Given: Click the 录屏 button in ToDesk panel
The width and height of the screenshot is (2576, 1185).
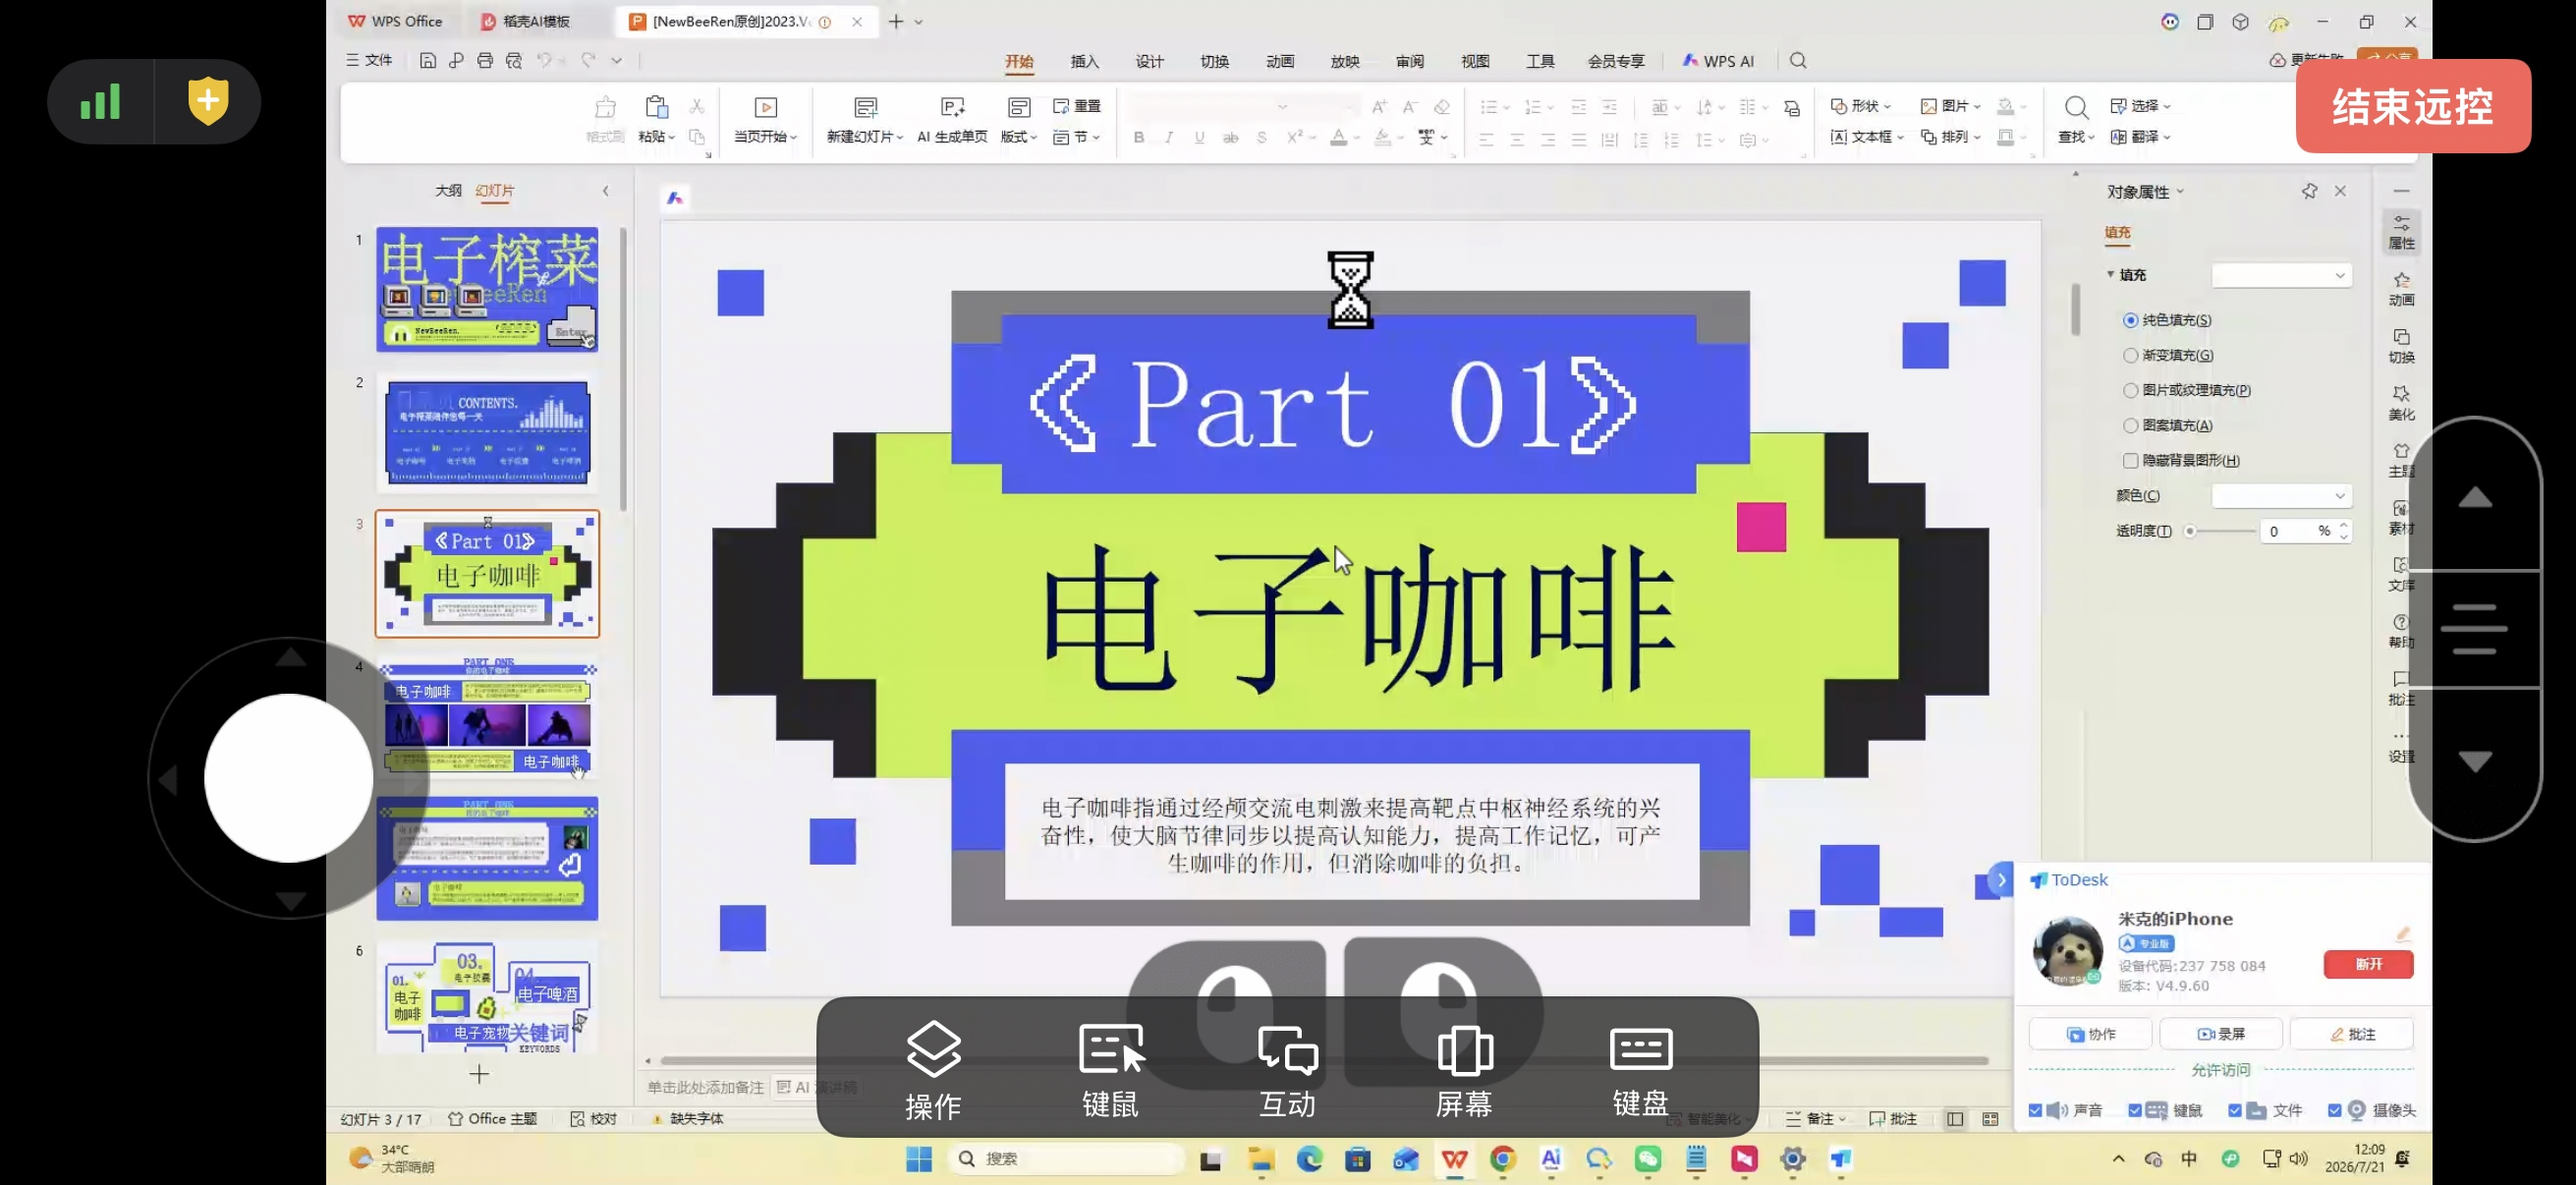Looking at the screenshot, I should pyautogui.click(x=2220, y=1034).
